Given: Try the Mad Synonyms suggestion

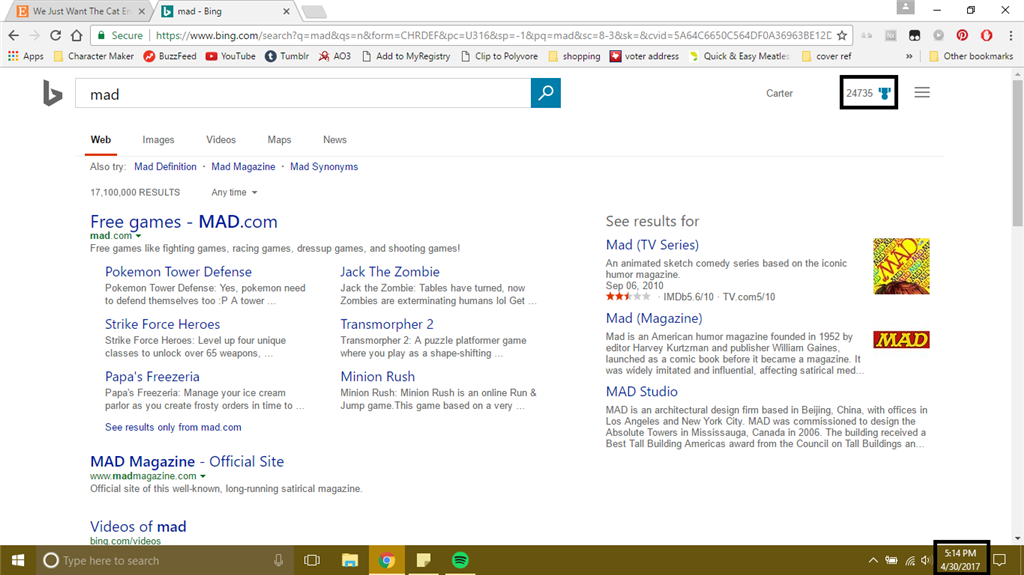Looking at the screenshot, I should click(x=324, y=167).
